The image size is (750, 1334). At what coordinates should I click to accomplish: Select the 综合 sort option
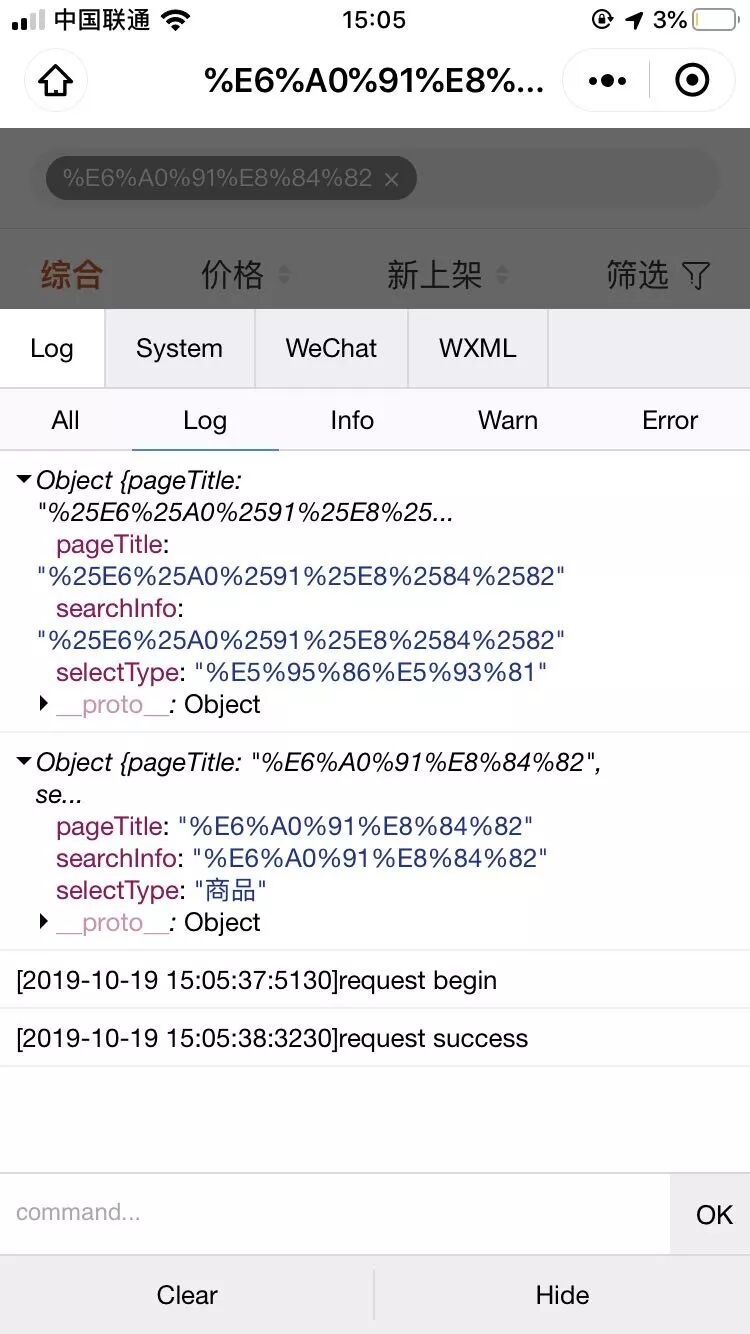point(71,275)
